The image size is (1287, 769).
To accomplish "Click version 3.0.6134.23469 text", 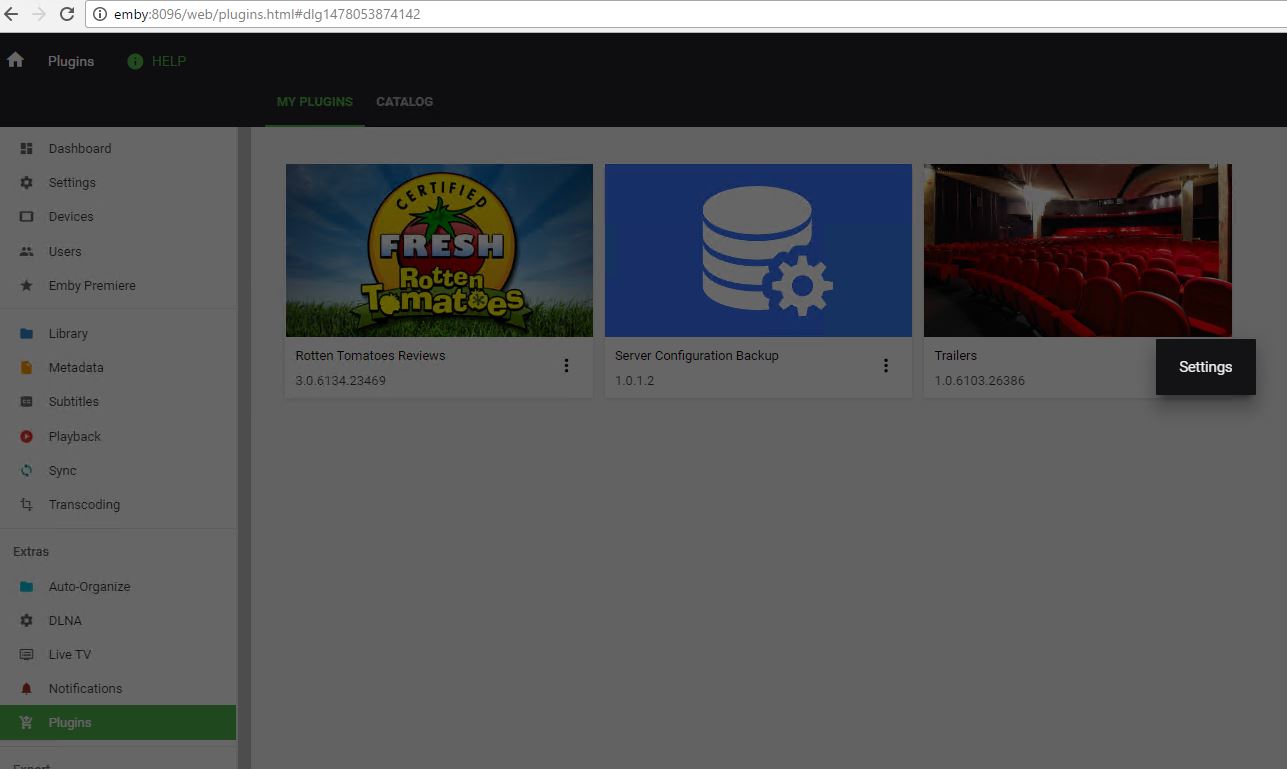I will point(341,381).
